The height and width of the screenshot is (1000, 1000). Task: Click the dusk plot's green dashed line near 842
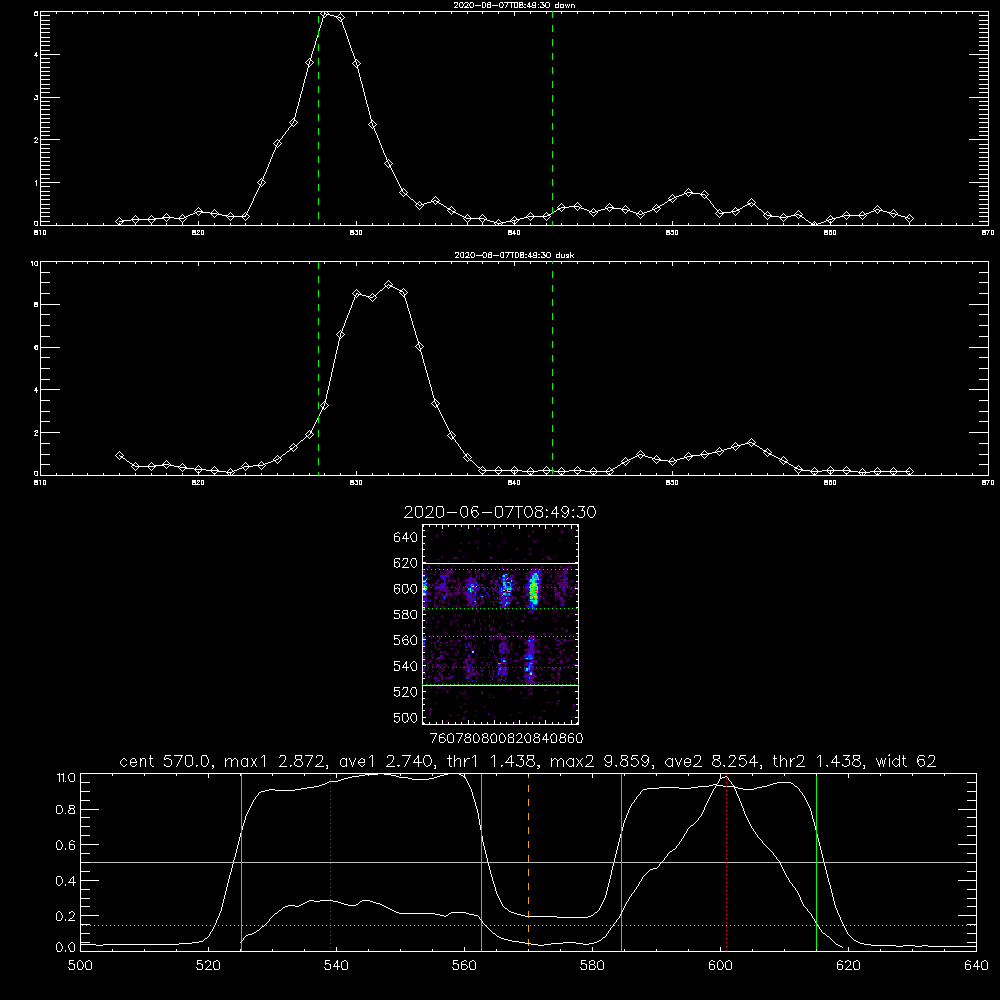point(552,368)
